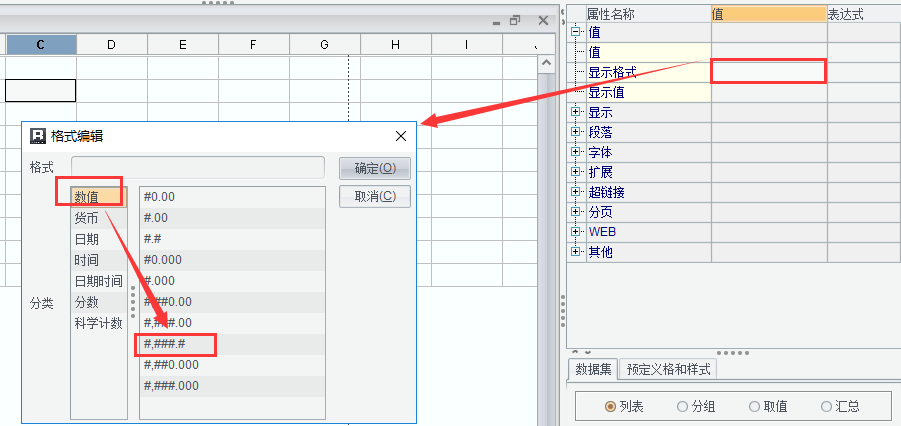Collapse the 值 property group
This screenshot has height=426, width=901.
click(576, 32)
